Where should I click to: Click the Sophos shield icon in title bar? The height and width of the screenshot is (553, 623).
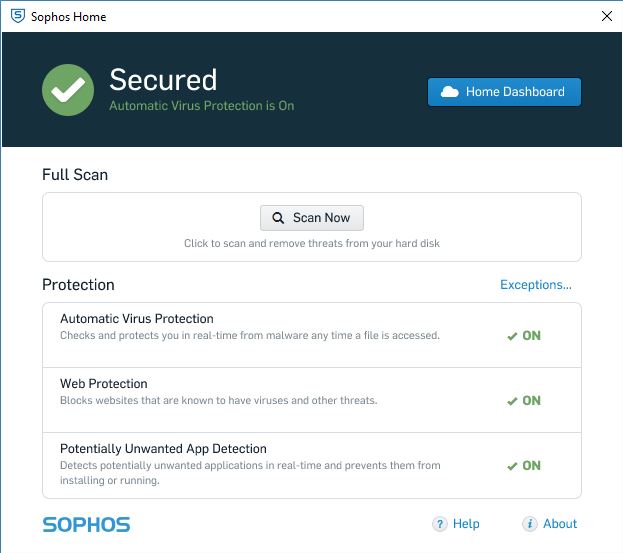[x=18, y=16]
